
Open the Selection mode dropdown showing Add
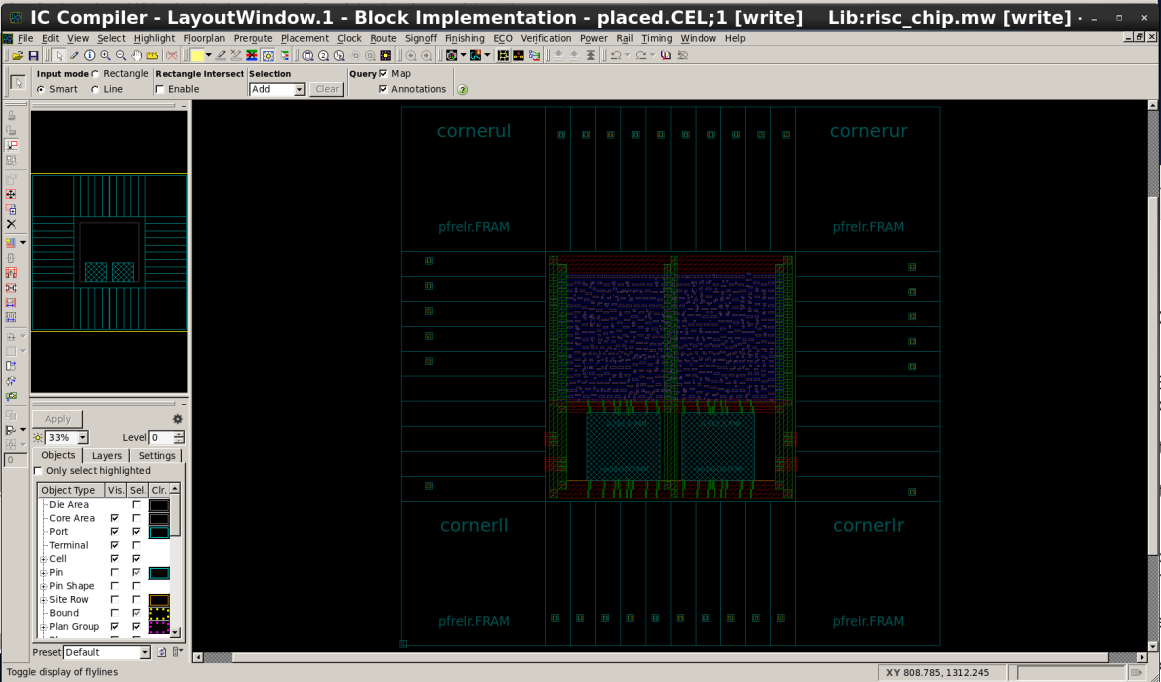(277, 89)
